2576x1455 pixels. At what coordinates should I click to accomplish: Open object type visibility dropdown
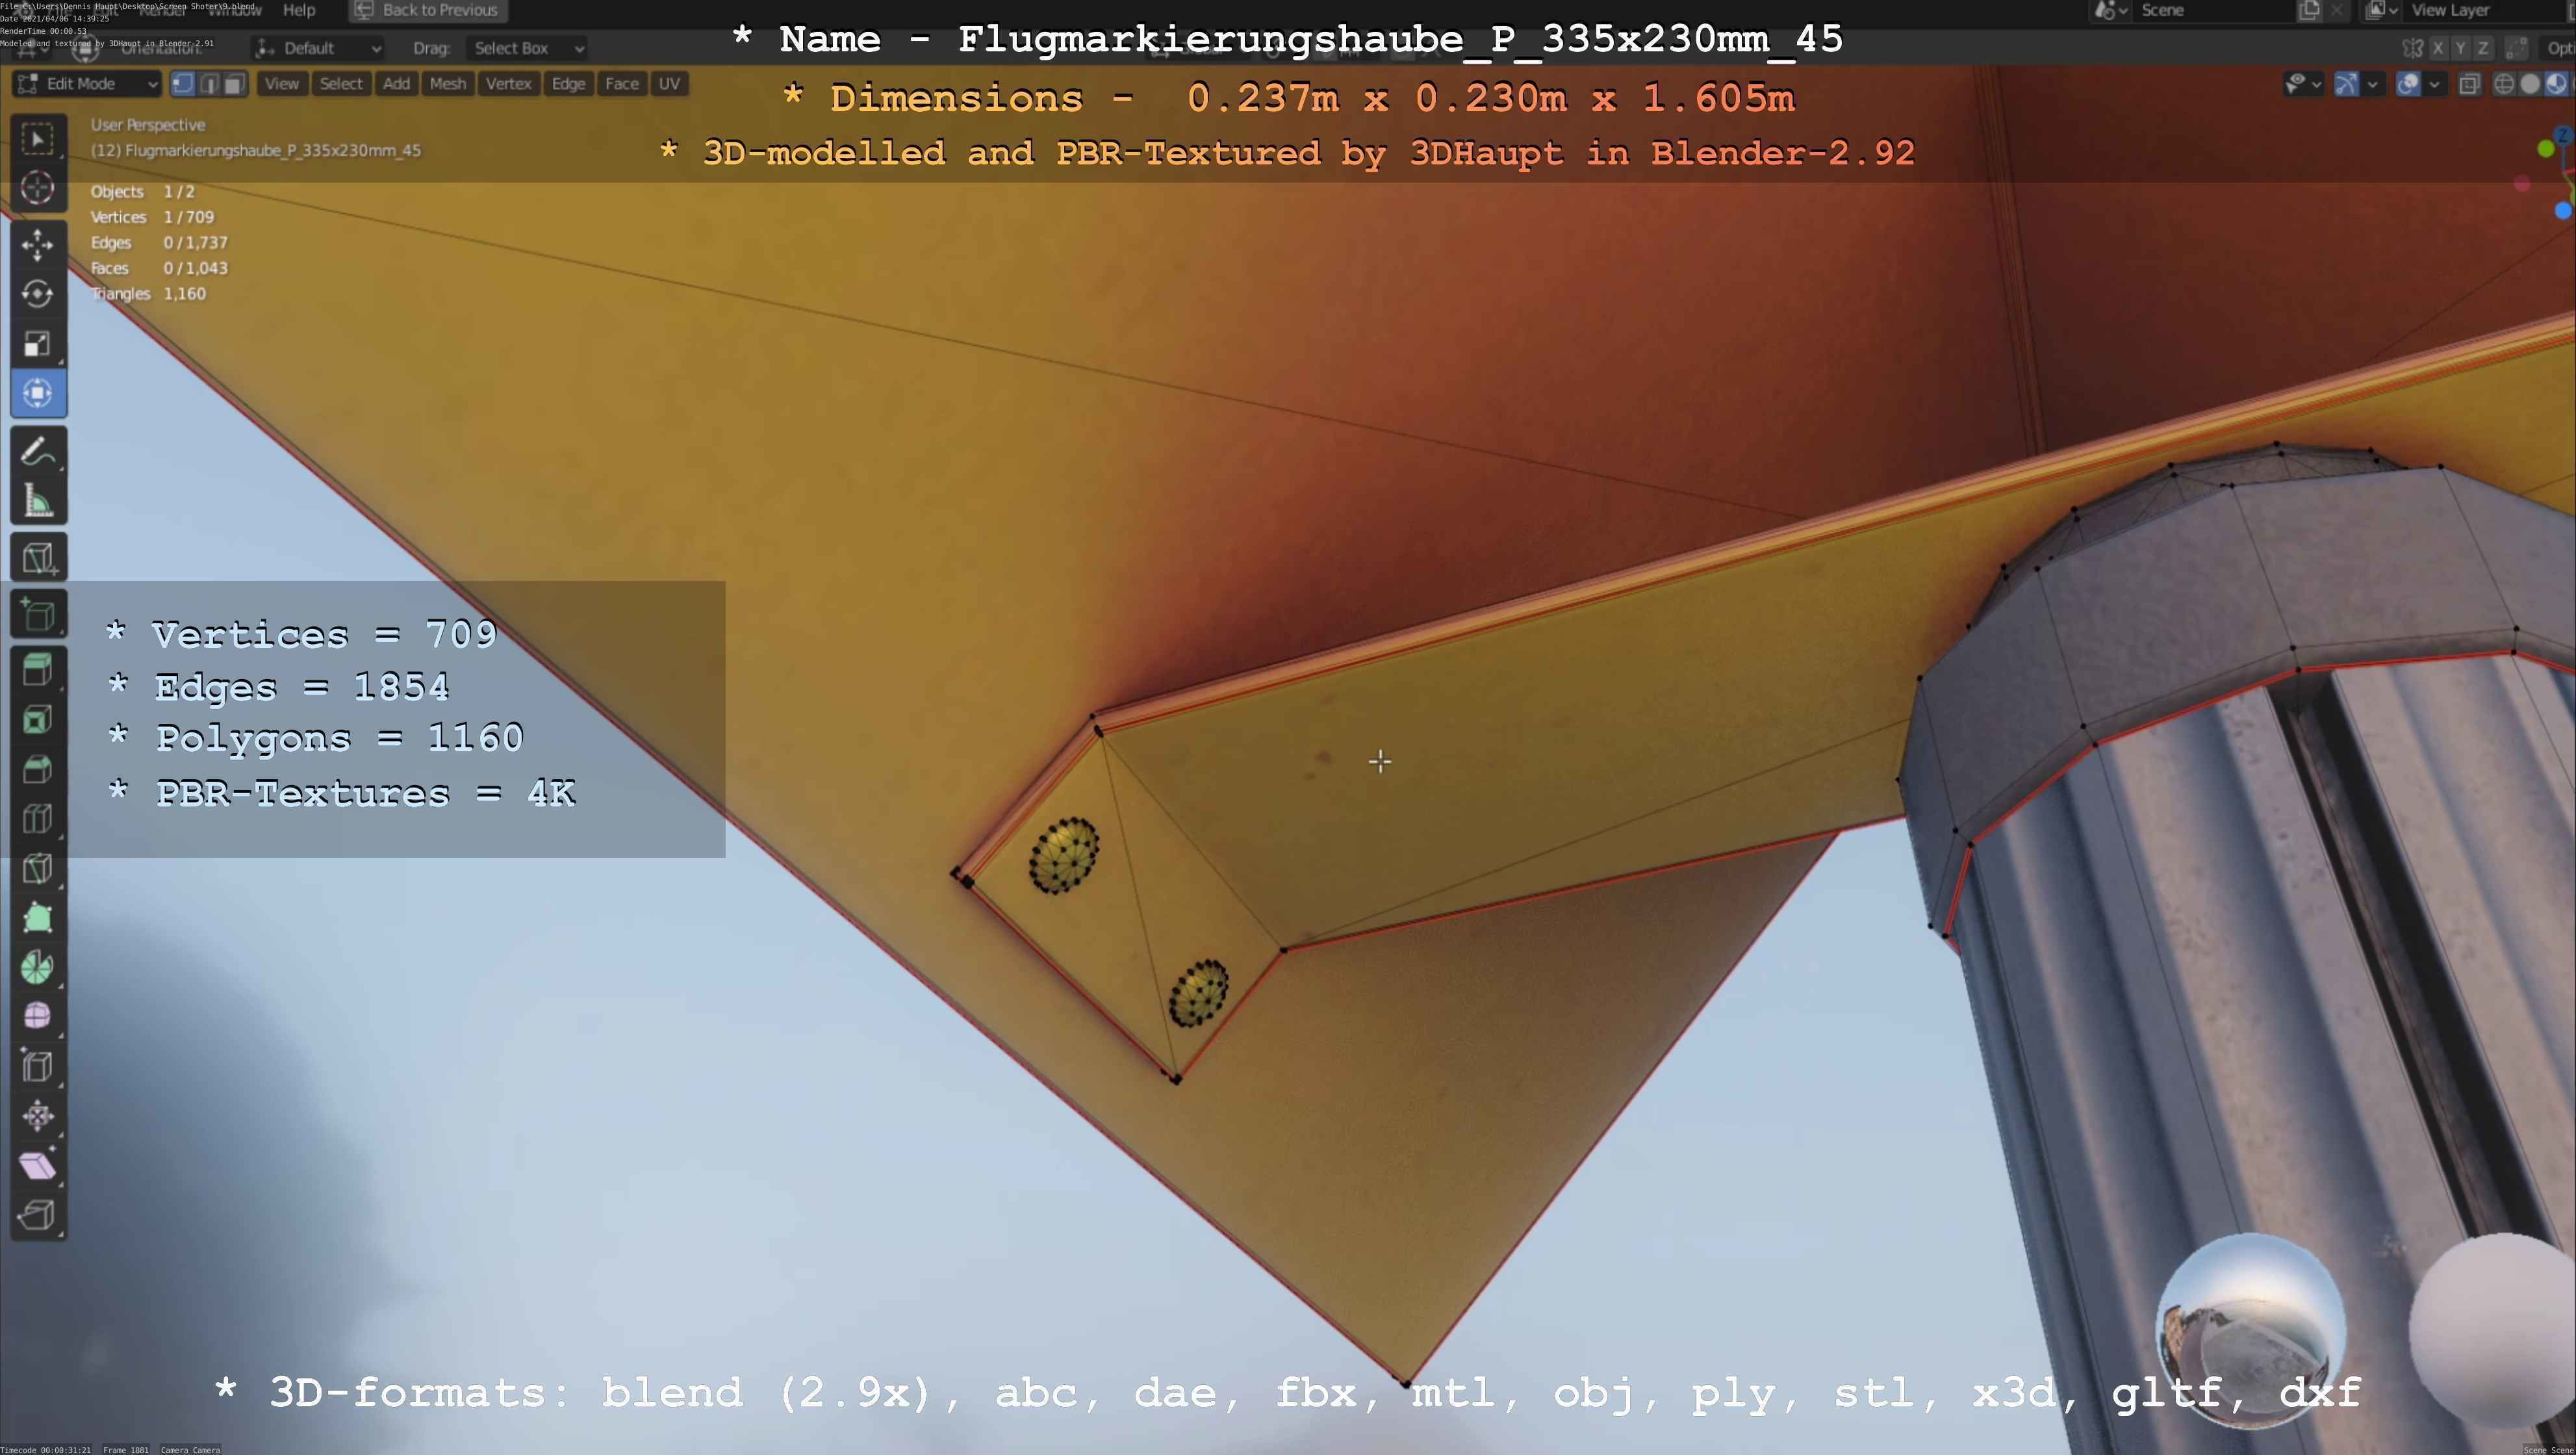[x=2304, y=84]
